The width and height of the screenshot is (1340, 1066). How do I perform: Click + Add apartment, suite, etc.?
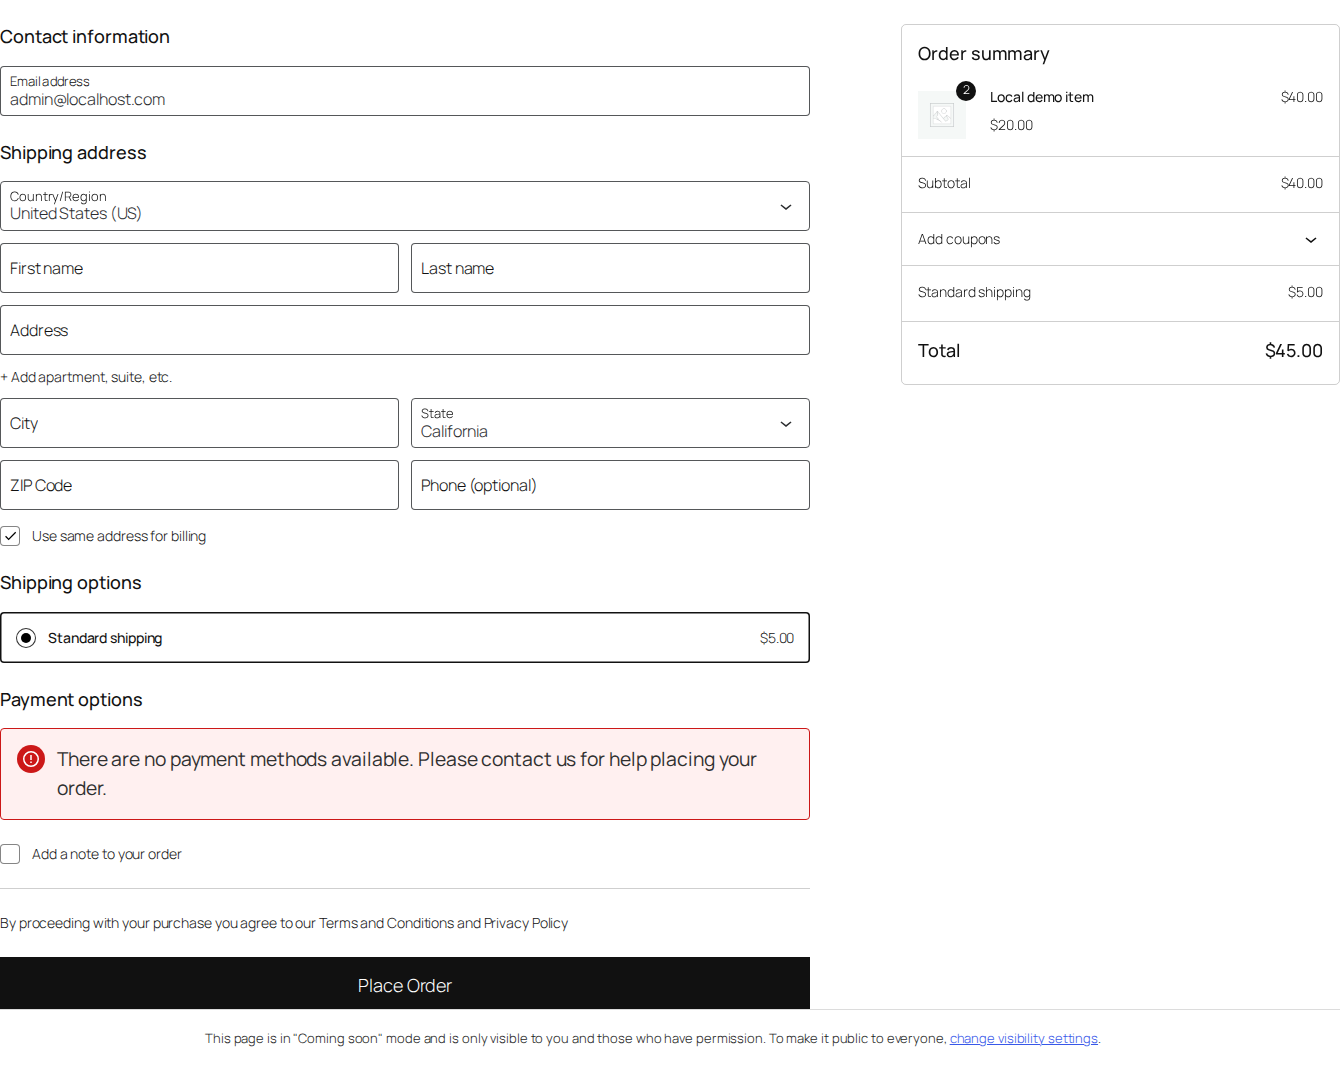tap(86, 377)
